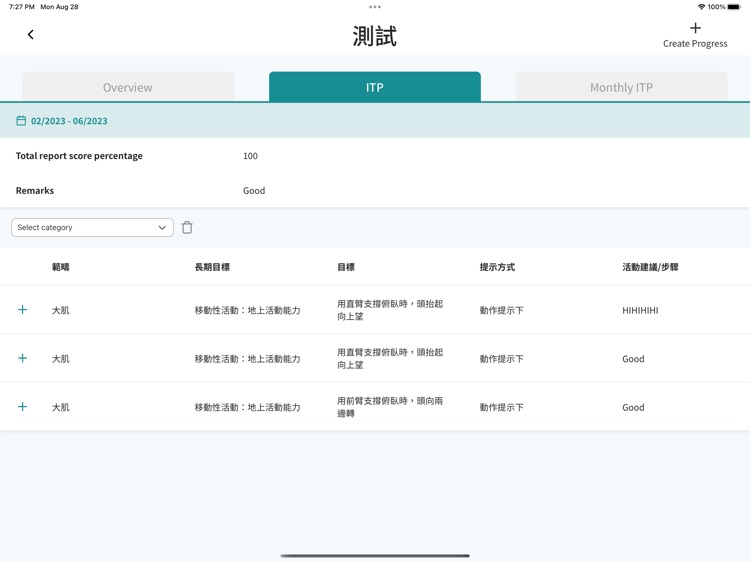Expand the row with HIHIHIHI using plus

(x=22, y=310)
